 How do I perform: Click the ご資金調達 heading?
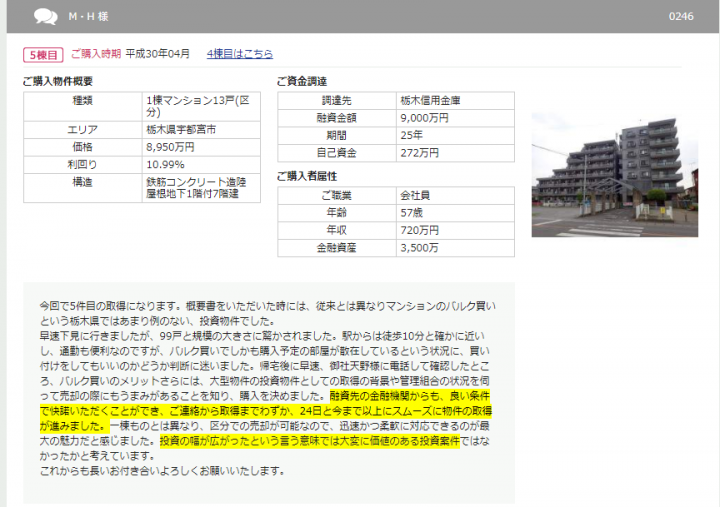(302, 81)
